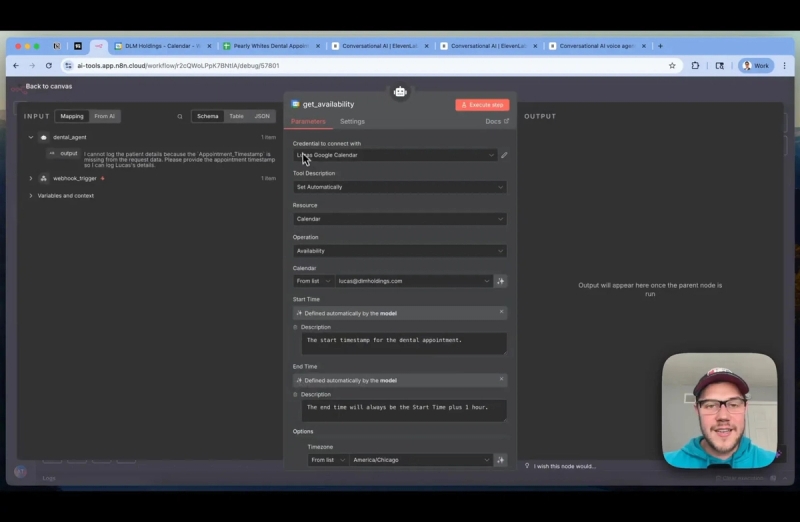
Task: Collapse the dental_agent tree node
Action: click(31, 137)
